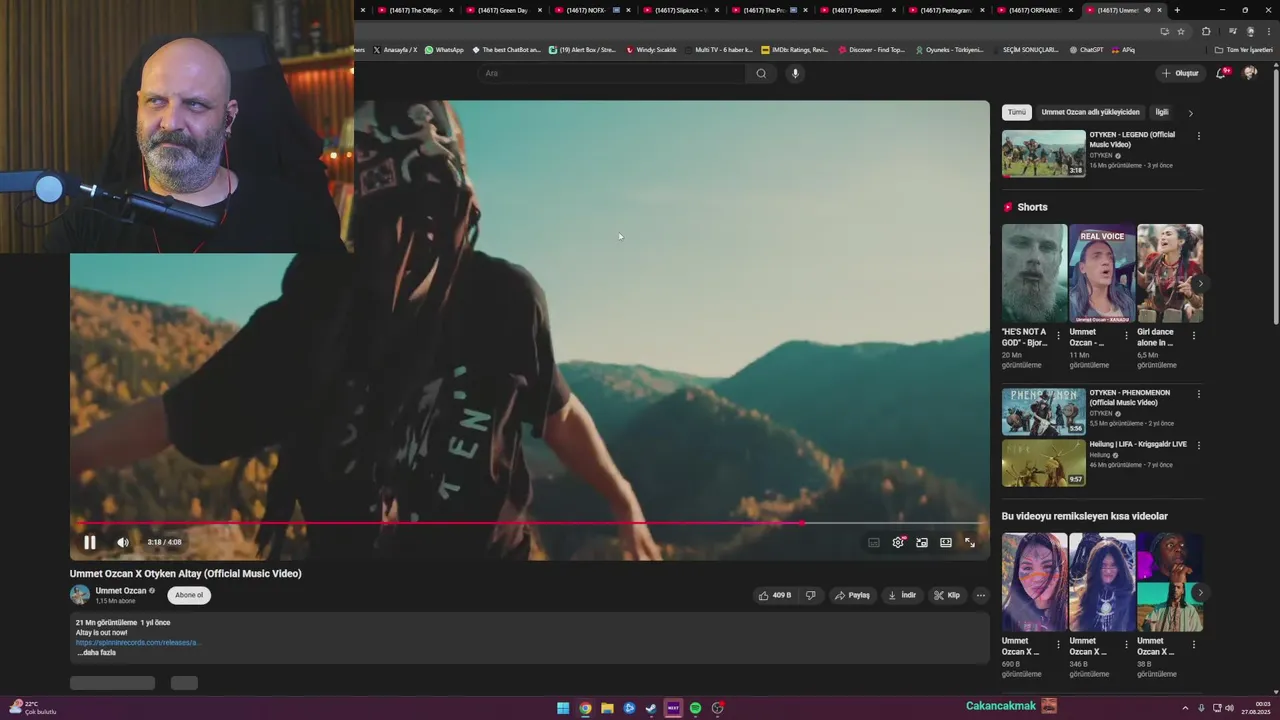The image size is (1280, 720).
Task: Open options for Girl dance alone short
Action: 1193,336
